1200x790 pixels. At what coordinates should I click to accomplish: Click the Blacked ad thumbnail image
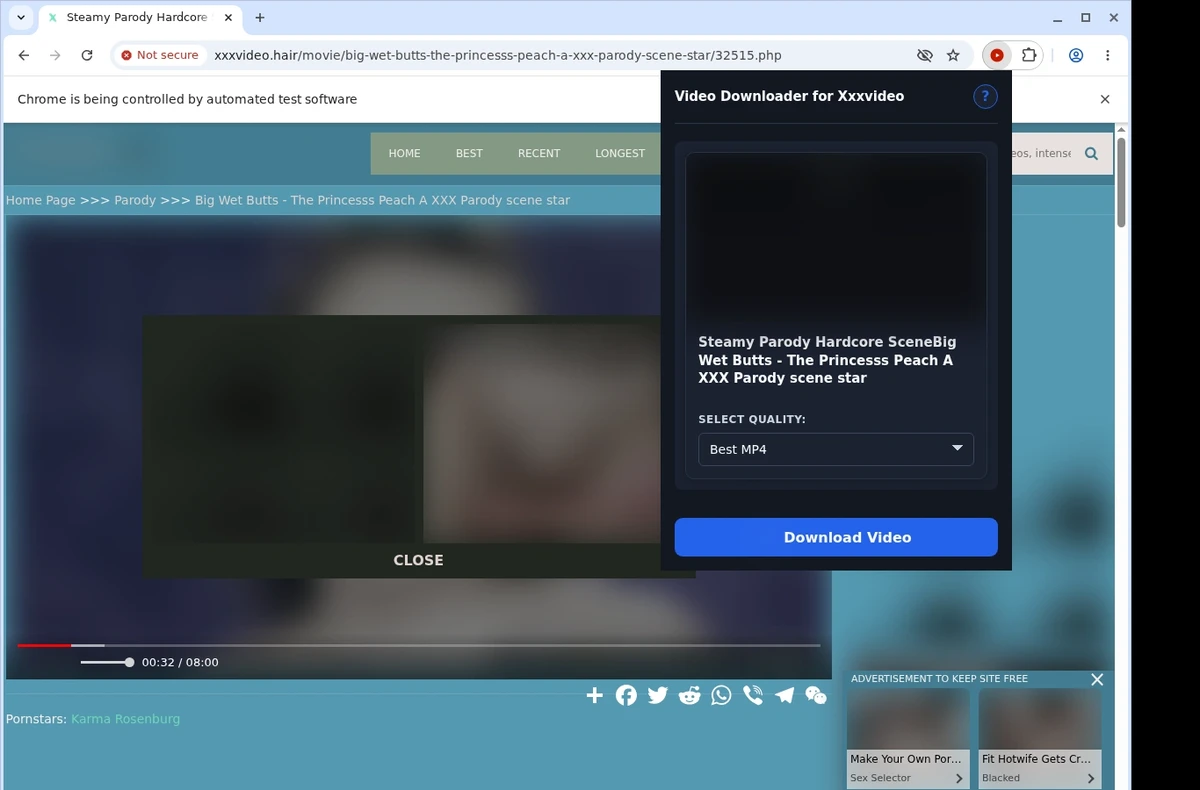click(1040, 719)
